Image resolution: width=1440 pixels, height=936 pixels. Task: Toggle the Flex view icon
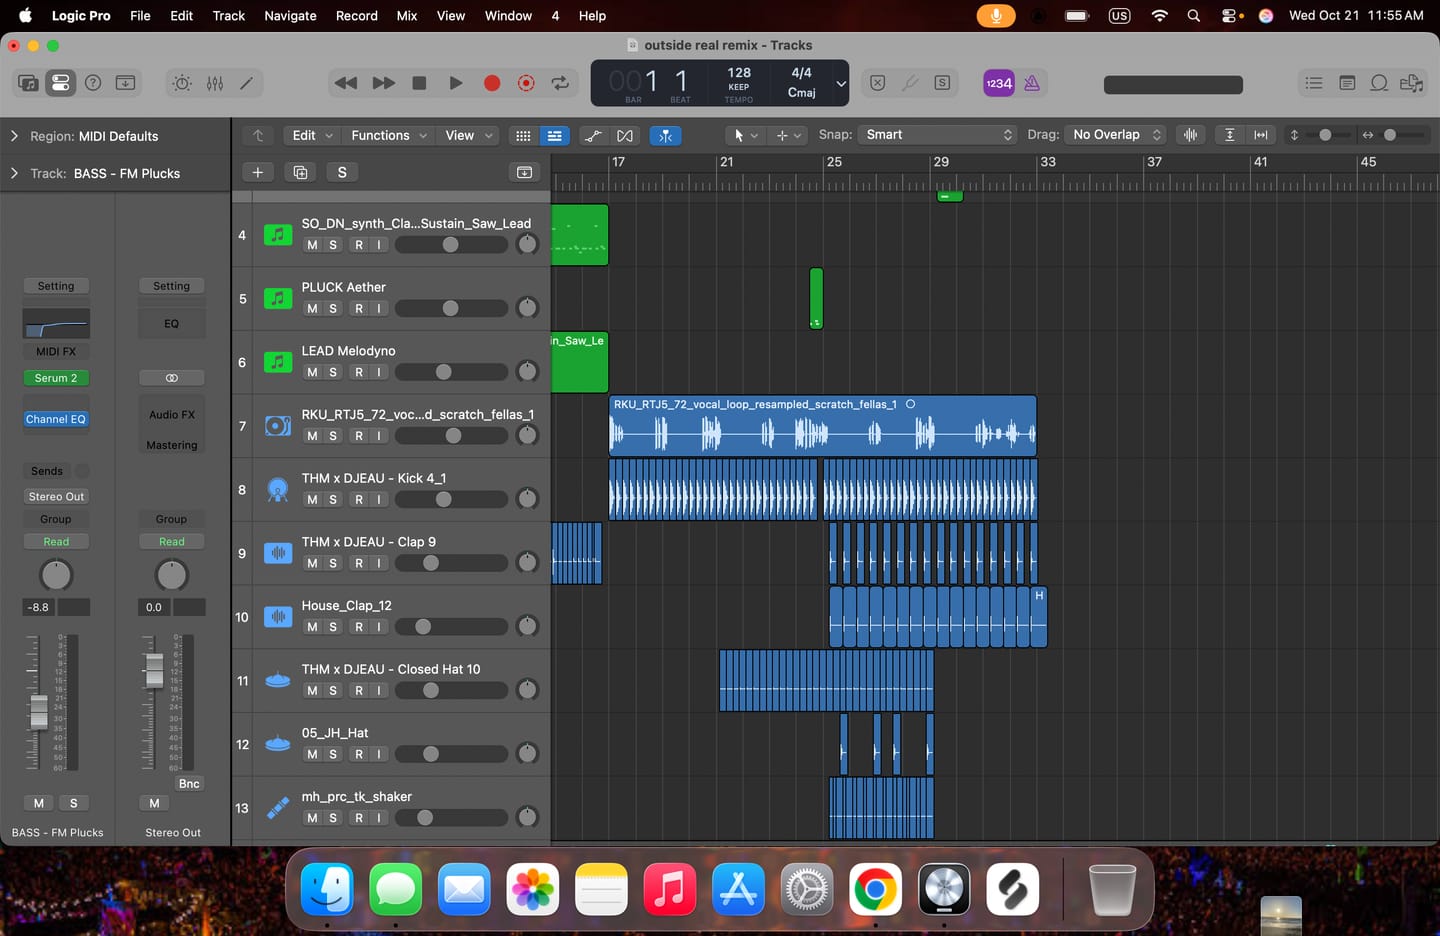625,135
